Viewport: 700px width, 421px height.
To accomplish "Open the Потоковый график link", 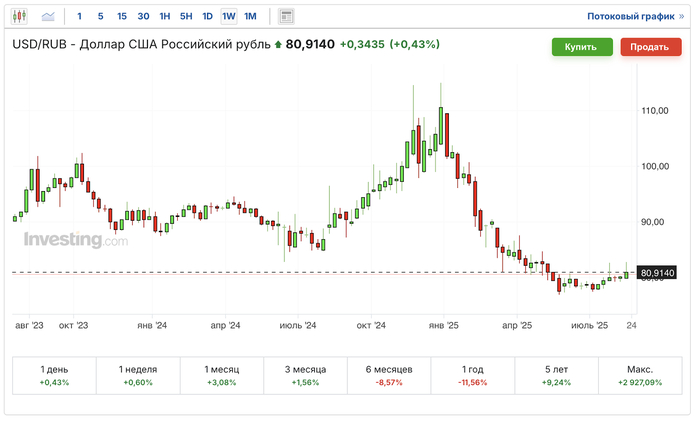I will point(635,16).
